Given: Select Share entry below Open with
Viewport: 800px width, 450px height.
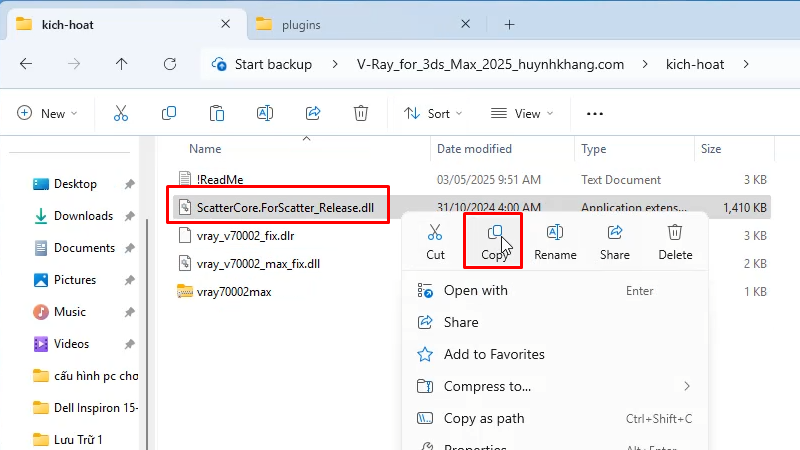Looking at the screenshot, I should (x=555, y=322).
